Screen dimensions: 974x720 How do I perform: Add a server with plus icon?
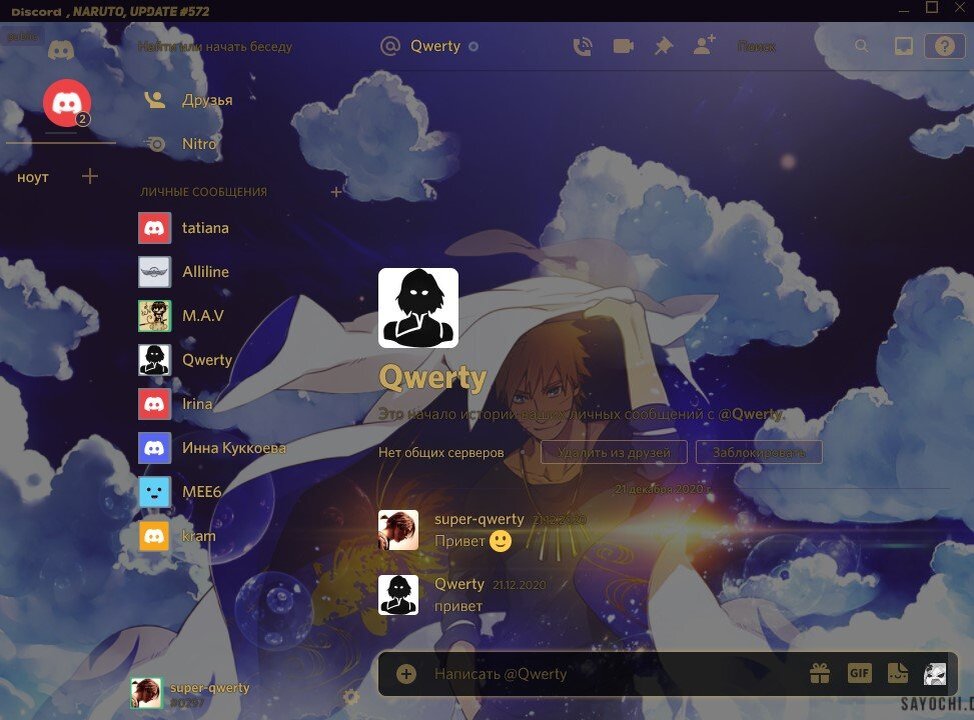point(90,176)
